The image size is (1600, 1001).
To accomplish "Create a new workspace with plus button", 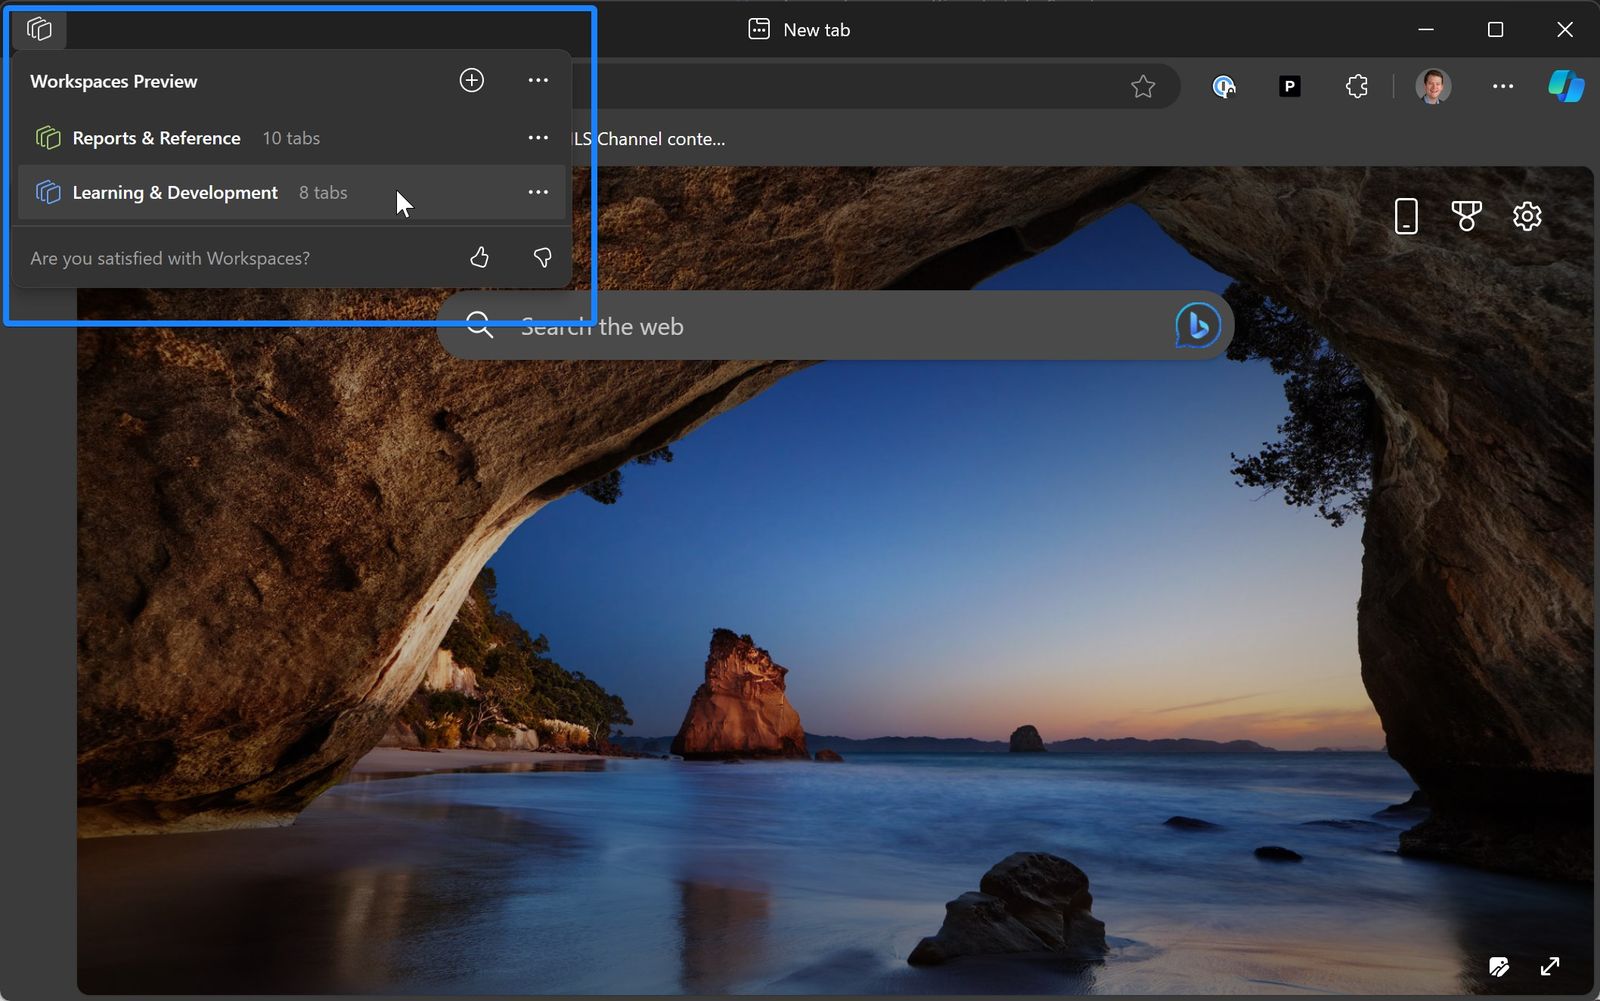I will coord(471,80).
